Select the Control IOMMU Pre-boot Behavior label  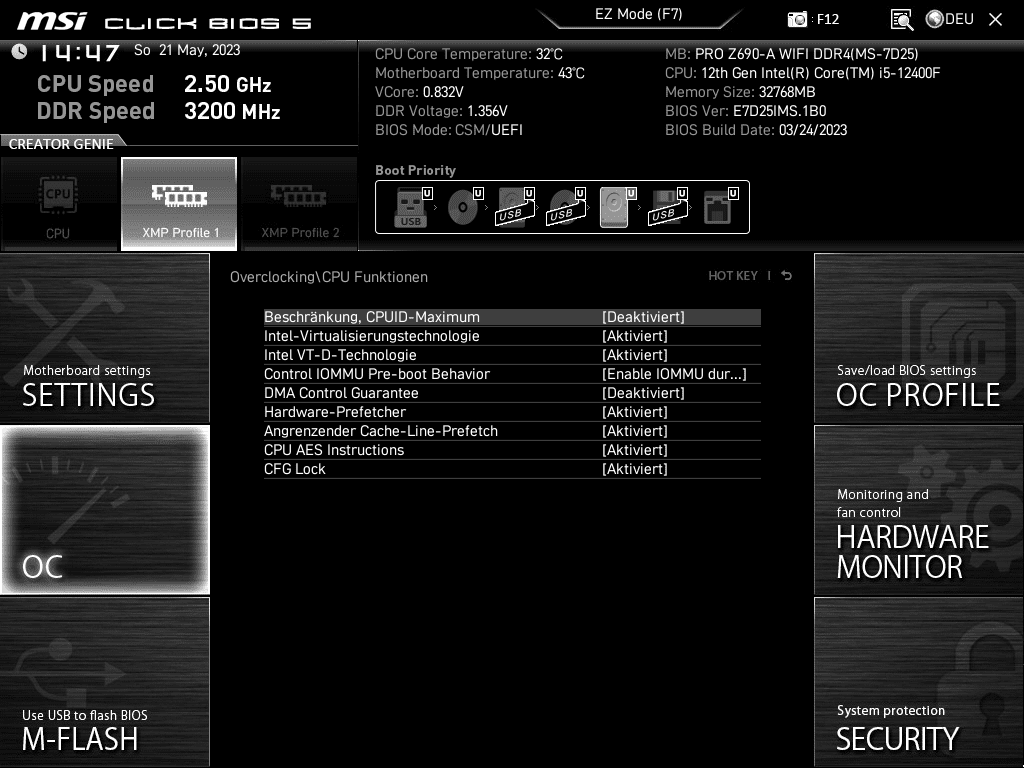(377, 374)
